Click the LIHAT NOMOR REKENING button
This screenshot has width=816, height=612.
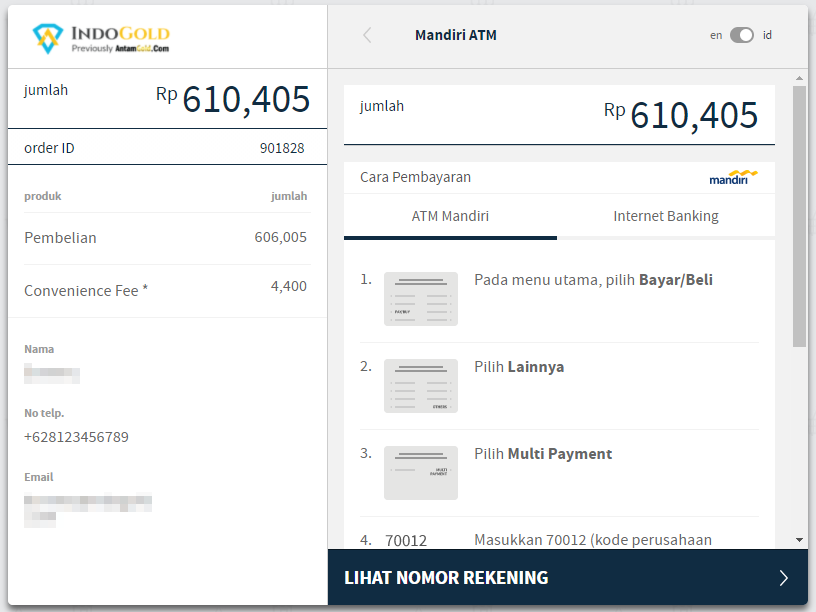(x=568, y=578)
